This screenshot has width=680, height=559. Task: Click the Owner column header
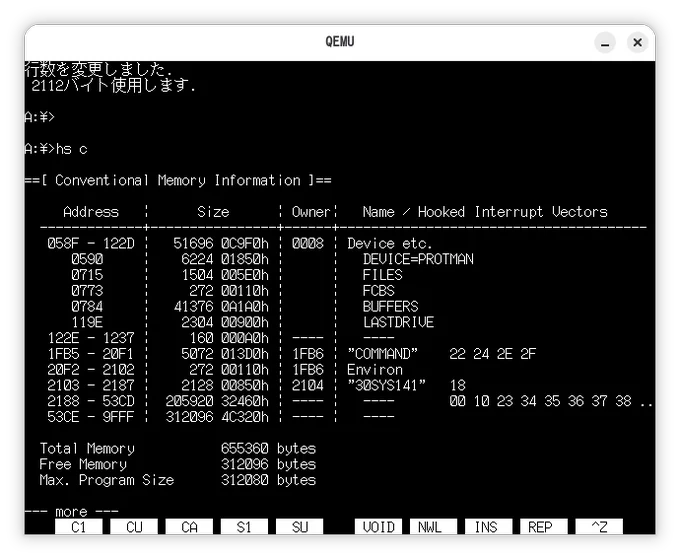pyautogui.click(x=311, y=212)
